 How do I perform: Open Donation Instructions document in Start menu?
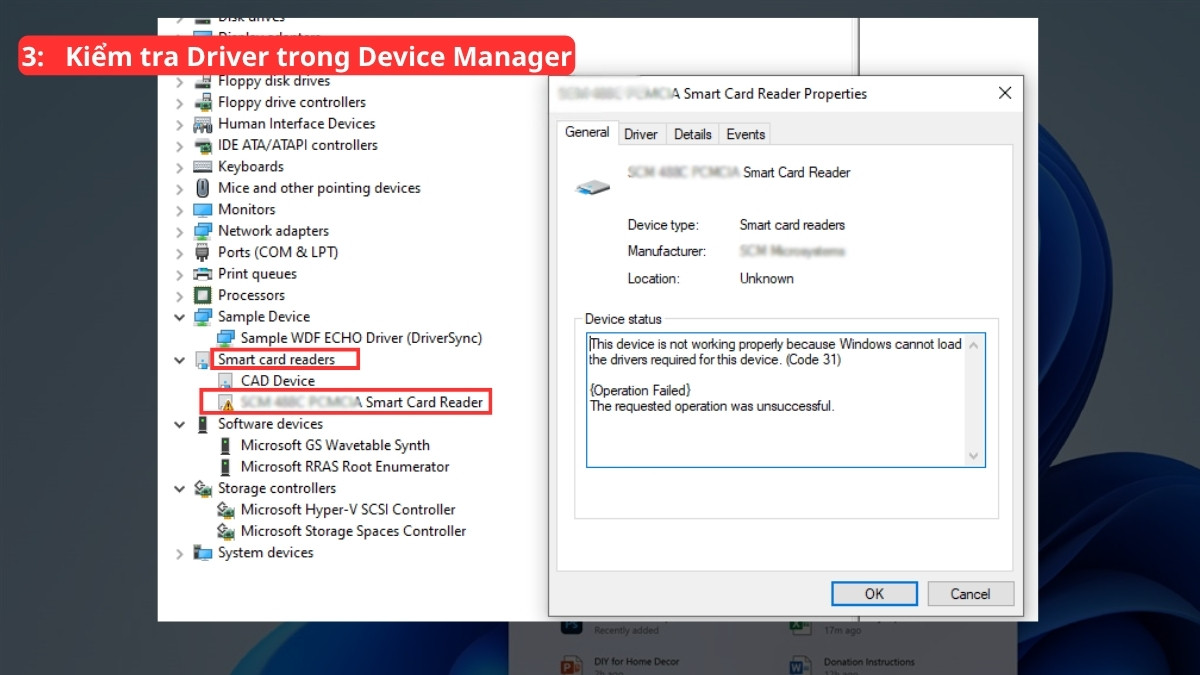point(869,661)
